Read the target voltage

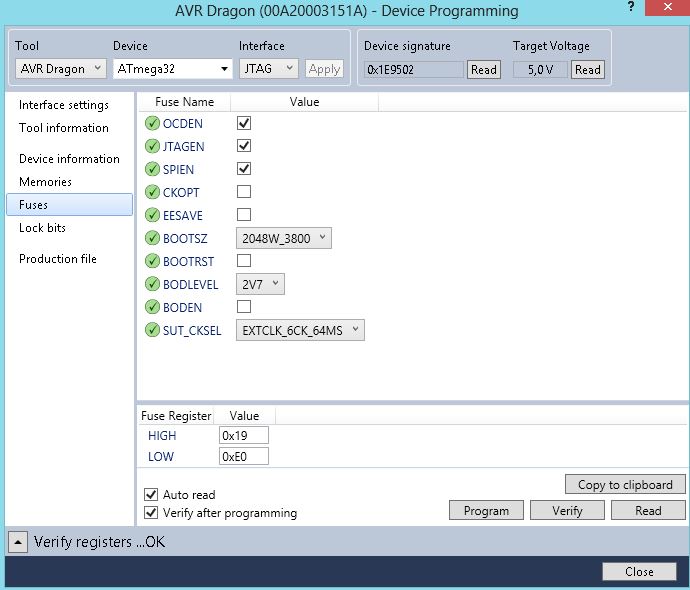tap(587, 70)
